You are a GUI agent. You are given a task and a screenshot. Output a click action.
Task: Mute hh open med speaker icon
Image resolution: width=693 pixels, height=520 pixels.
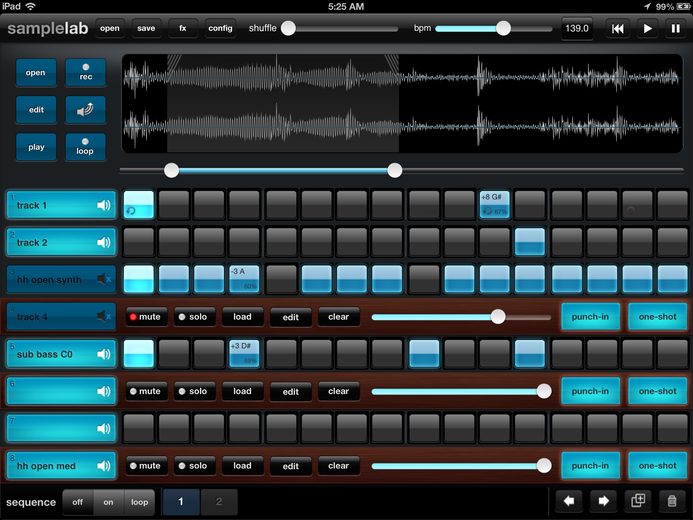(x=103, y=466)
